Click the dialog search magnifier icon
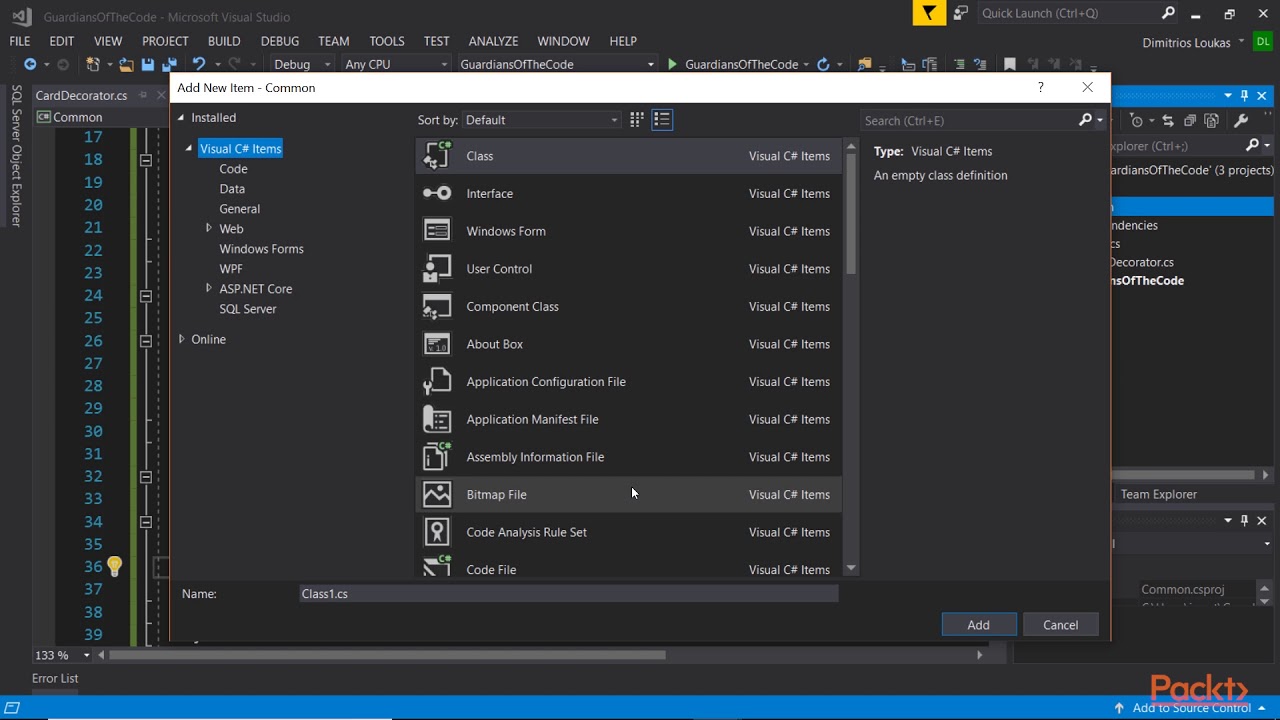This screenshot has height=720, width=1280. [1085, 120]
